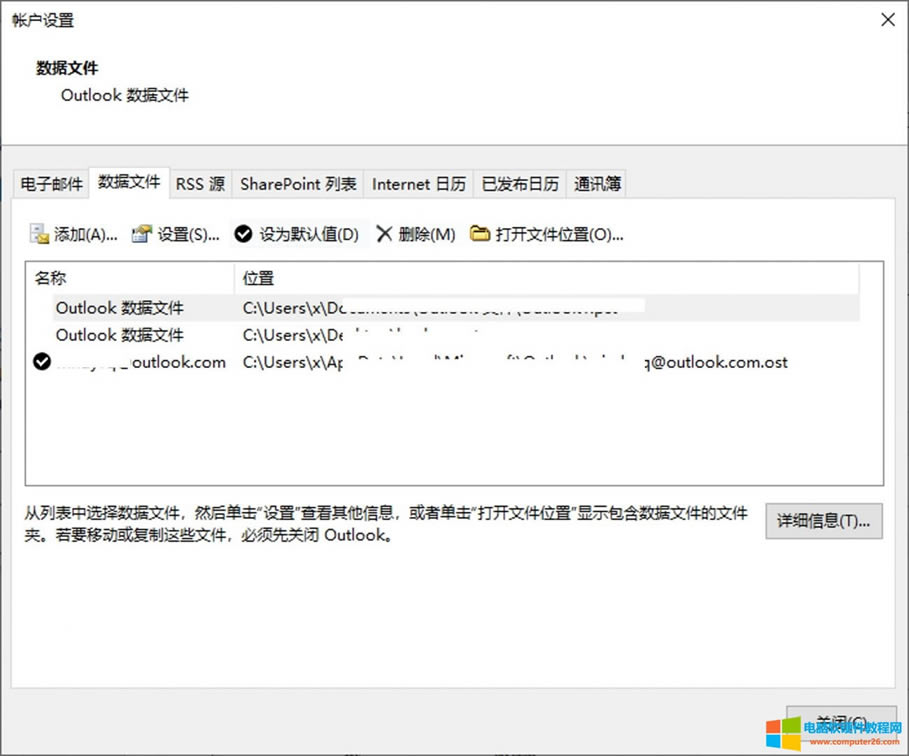Open Internet 日历 tab
Viewport: 909px width, 756px height.
click(419, 184)
